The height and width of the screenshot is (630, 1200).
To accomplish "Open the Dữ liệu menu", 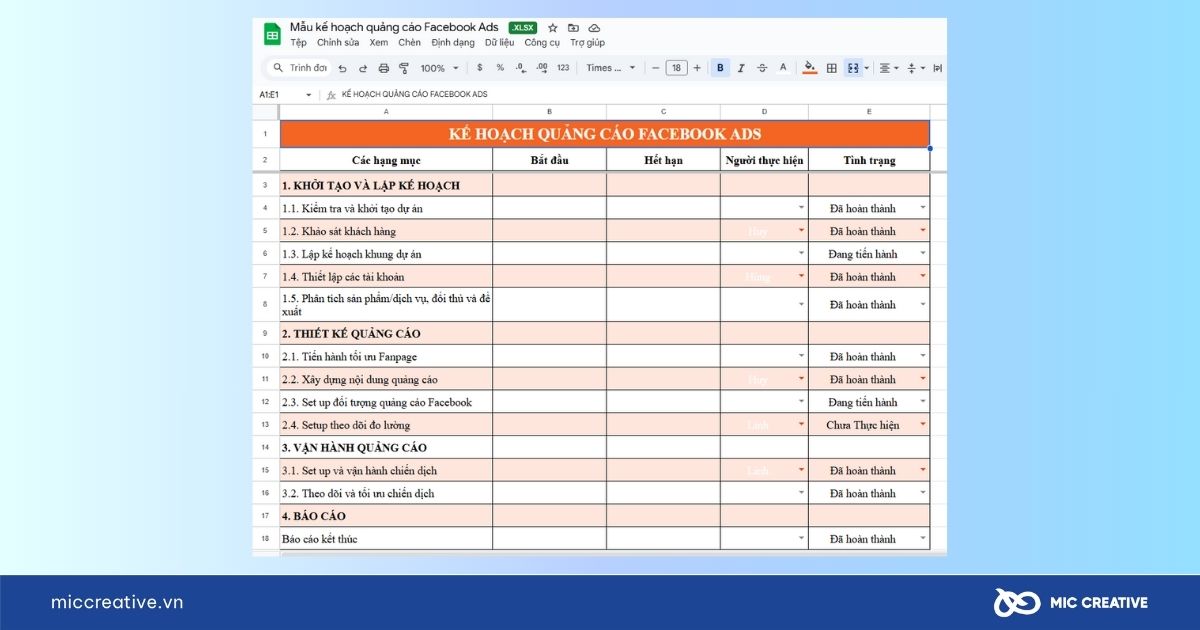I will tap(500, 43).
